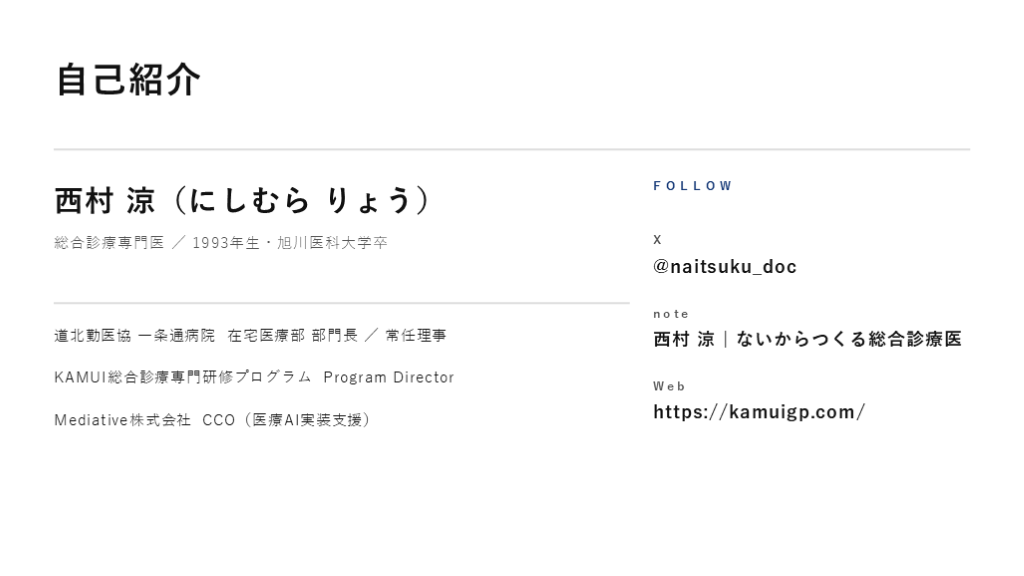Select the 常任理事 text
Screen dimensions: 1024x576
pos(416,336)
